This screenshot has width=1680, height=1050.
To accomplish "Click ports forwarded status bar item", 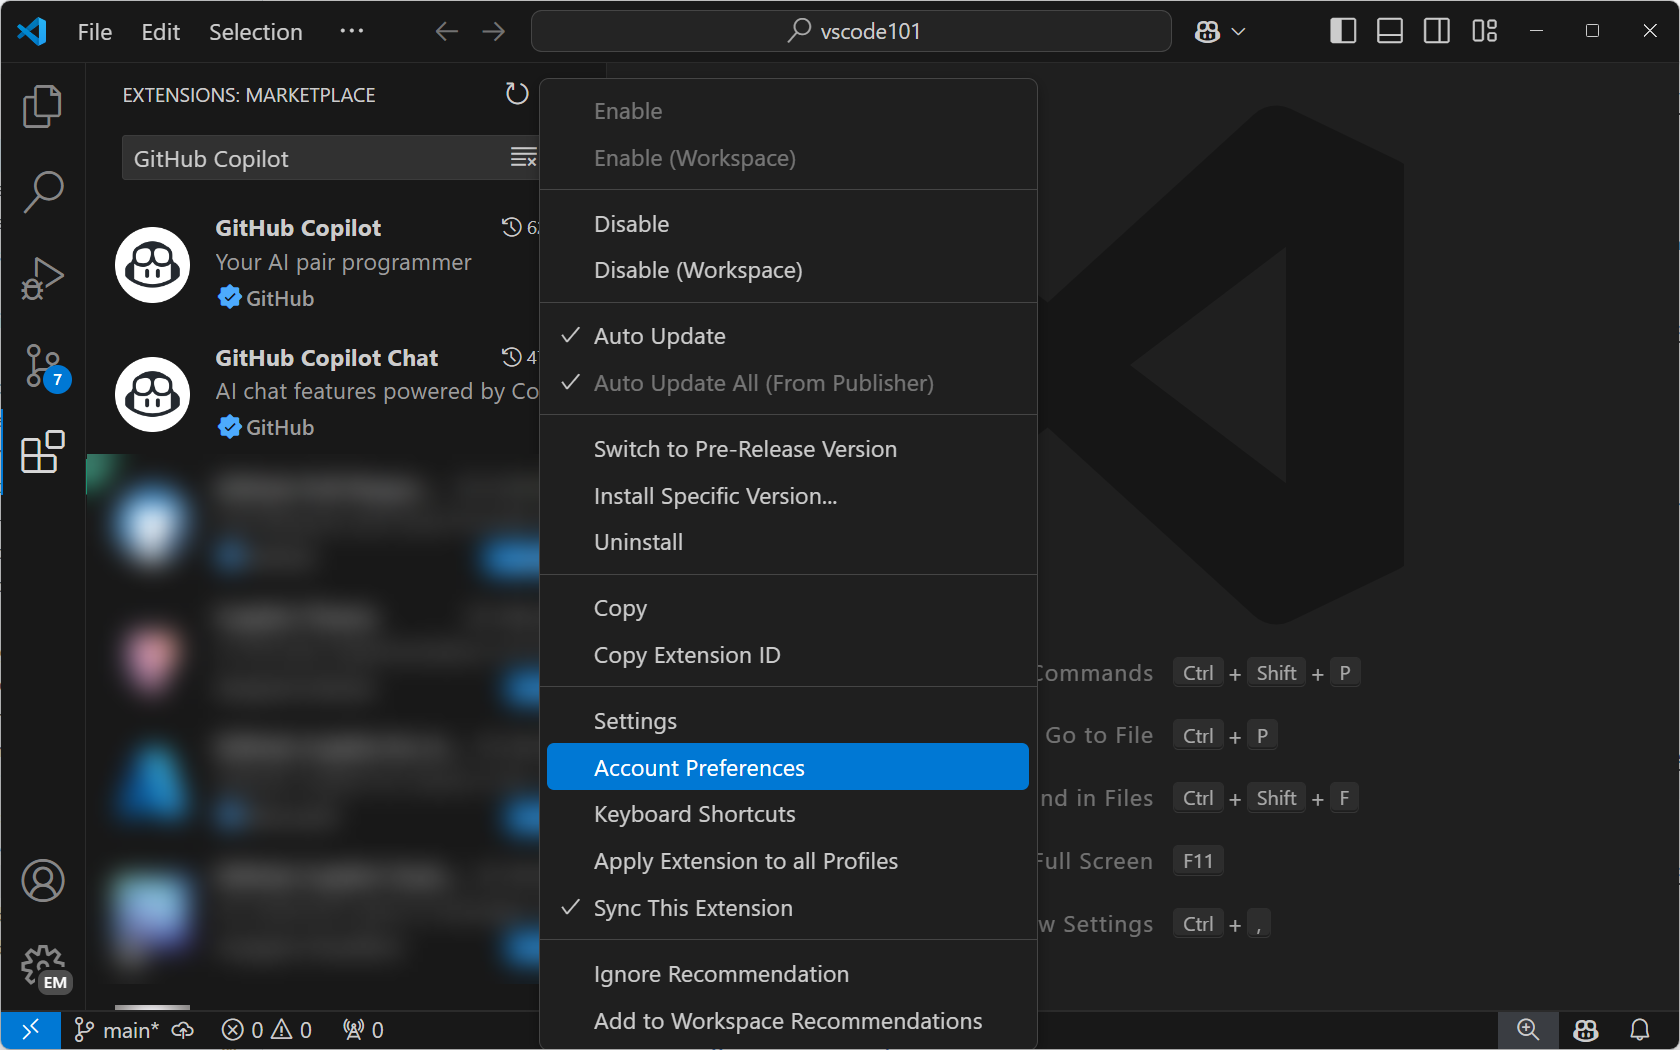I will pyautogui.click(x=363, y=1030).
